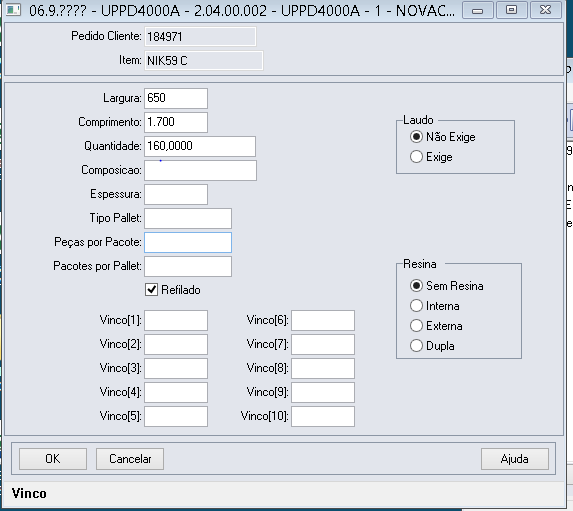Click the Vinco[9] input field

click(323, 392)
